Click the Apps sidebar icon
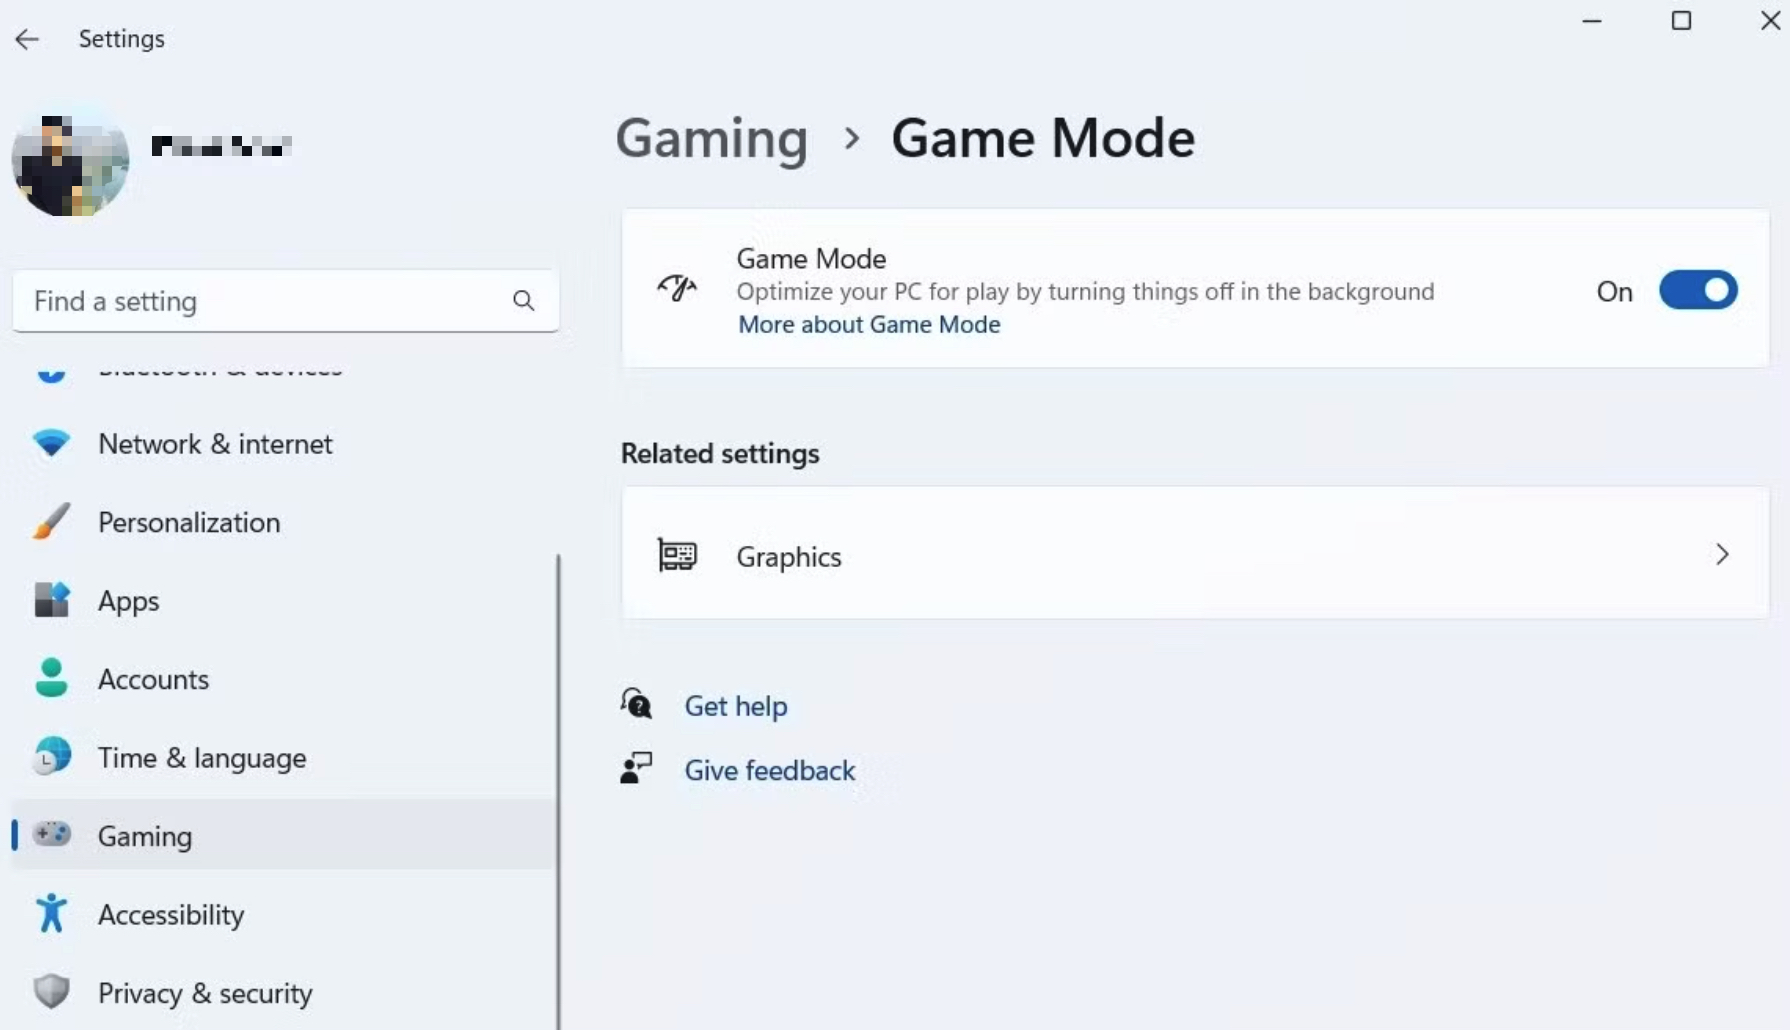 [x=51, y=600]
